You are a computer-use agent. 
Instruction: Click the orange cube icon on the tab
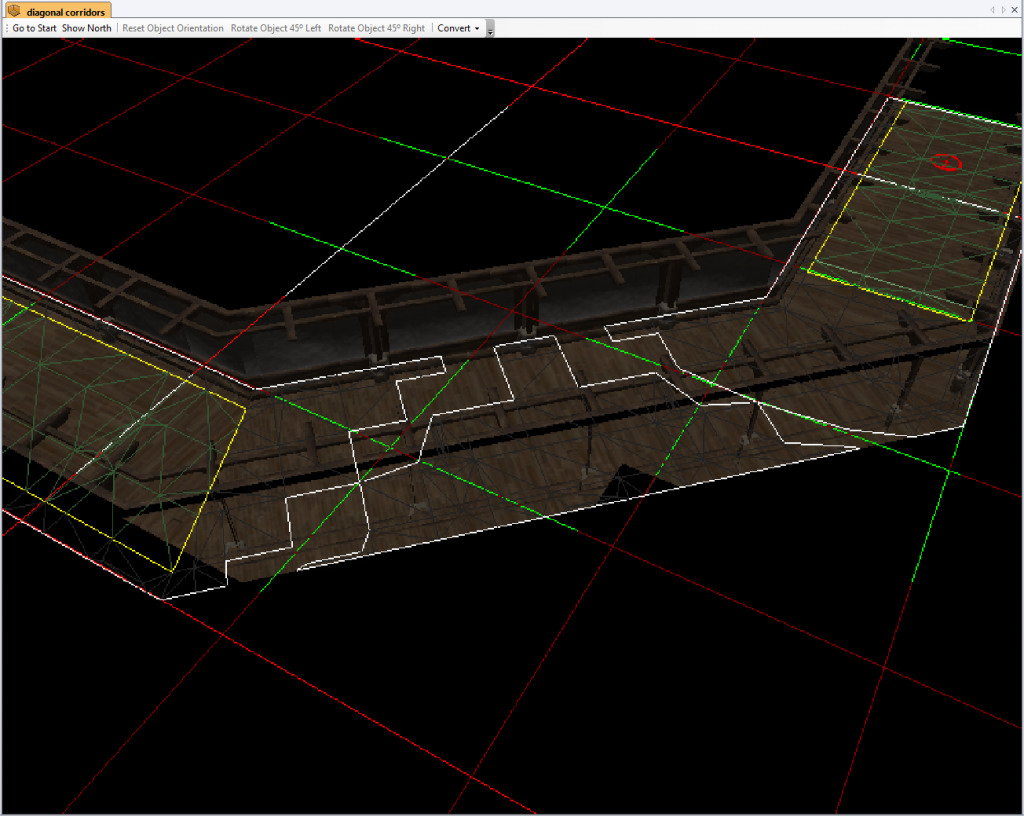(14, 10)
